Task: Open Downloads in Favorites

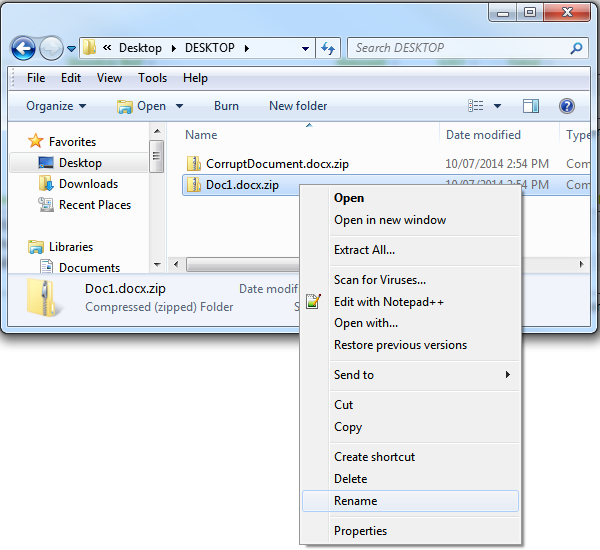Action: [x=88, y=184]
